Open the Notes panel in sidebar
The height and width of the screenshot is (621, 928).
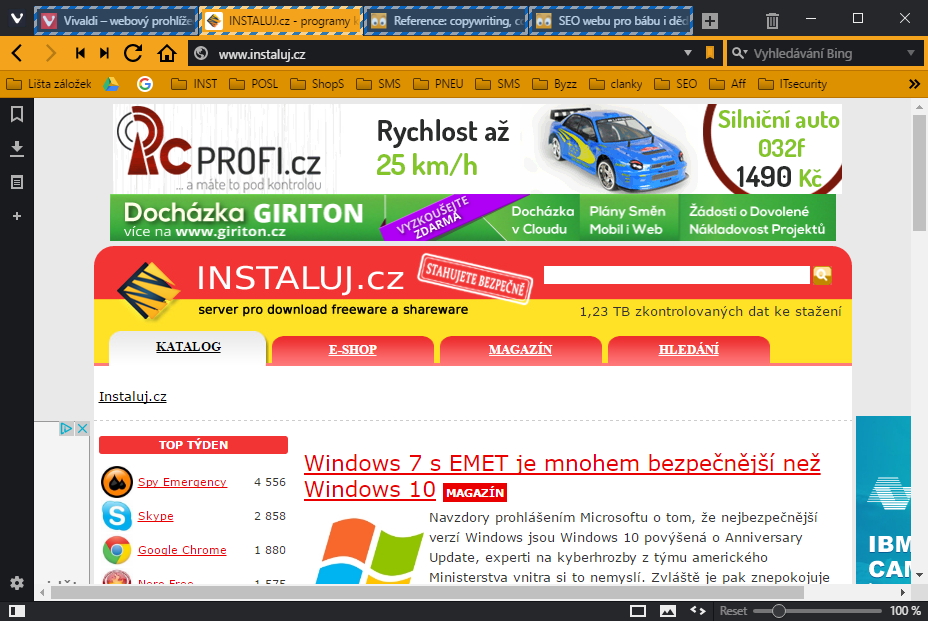pyautogui.click(x=17, y=182)
